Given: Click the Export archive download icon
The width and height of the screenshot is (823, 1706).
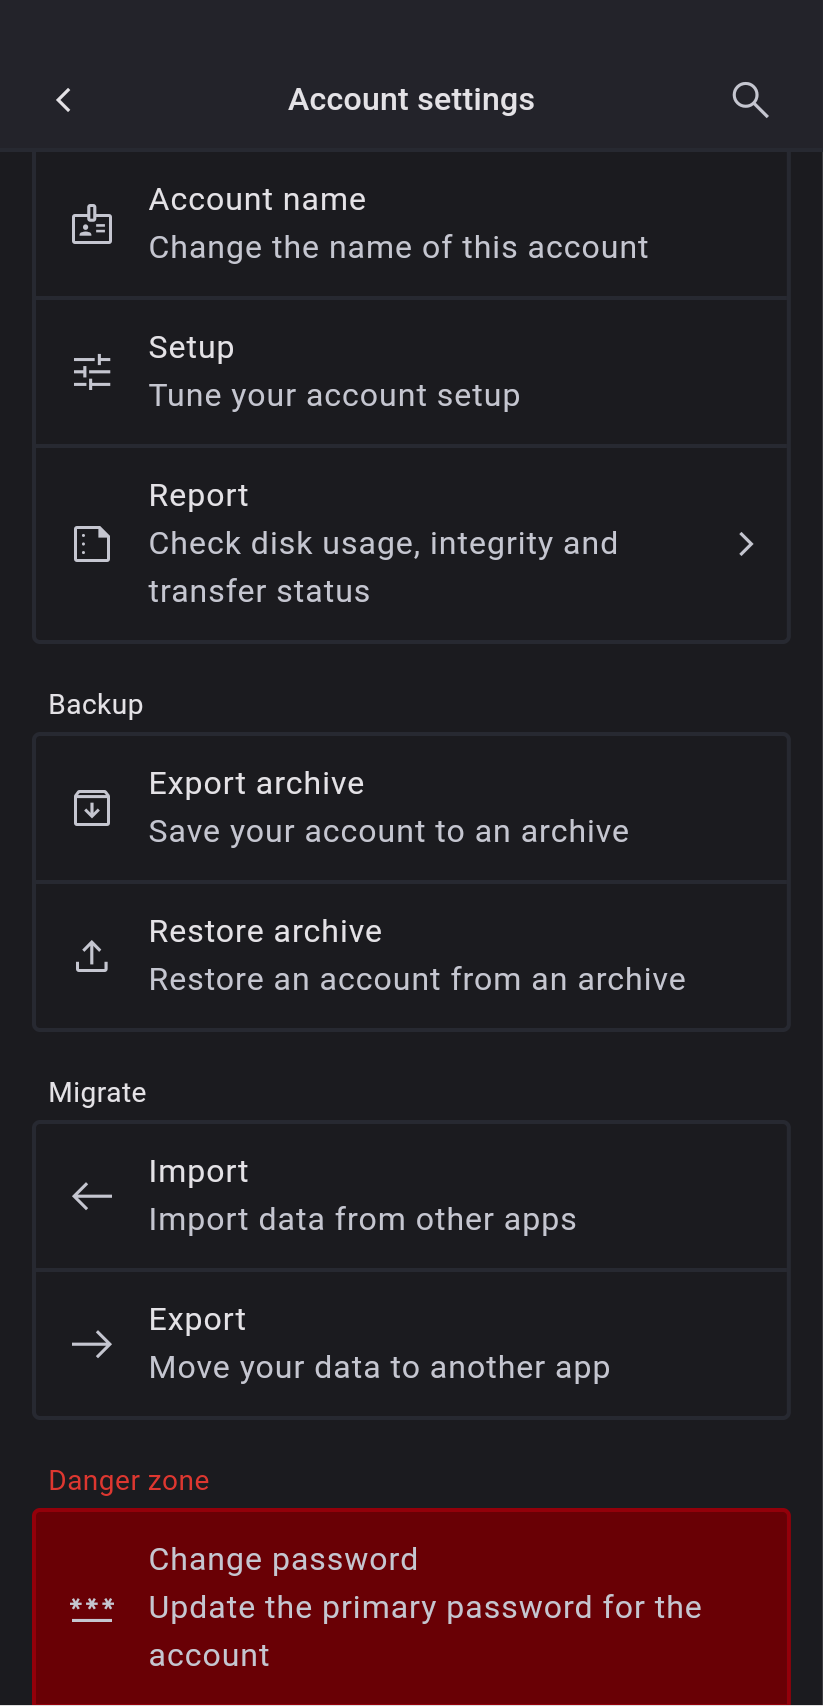Looking at the screenshot, I should (92, 808).
